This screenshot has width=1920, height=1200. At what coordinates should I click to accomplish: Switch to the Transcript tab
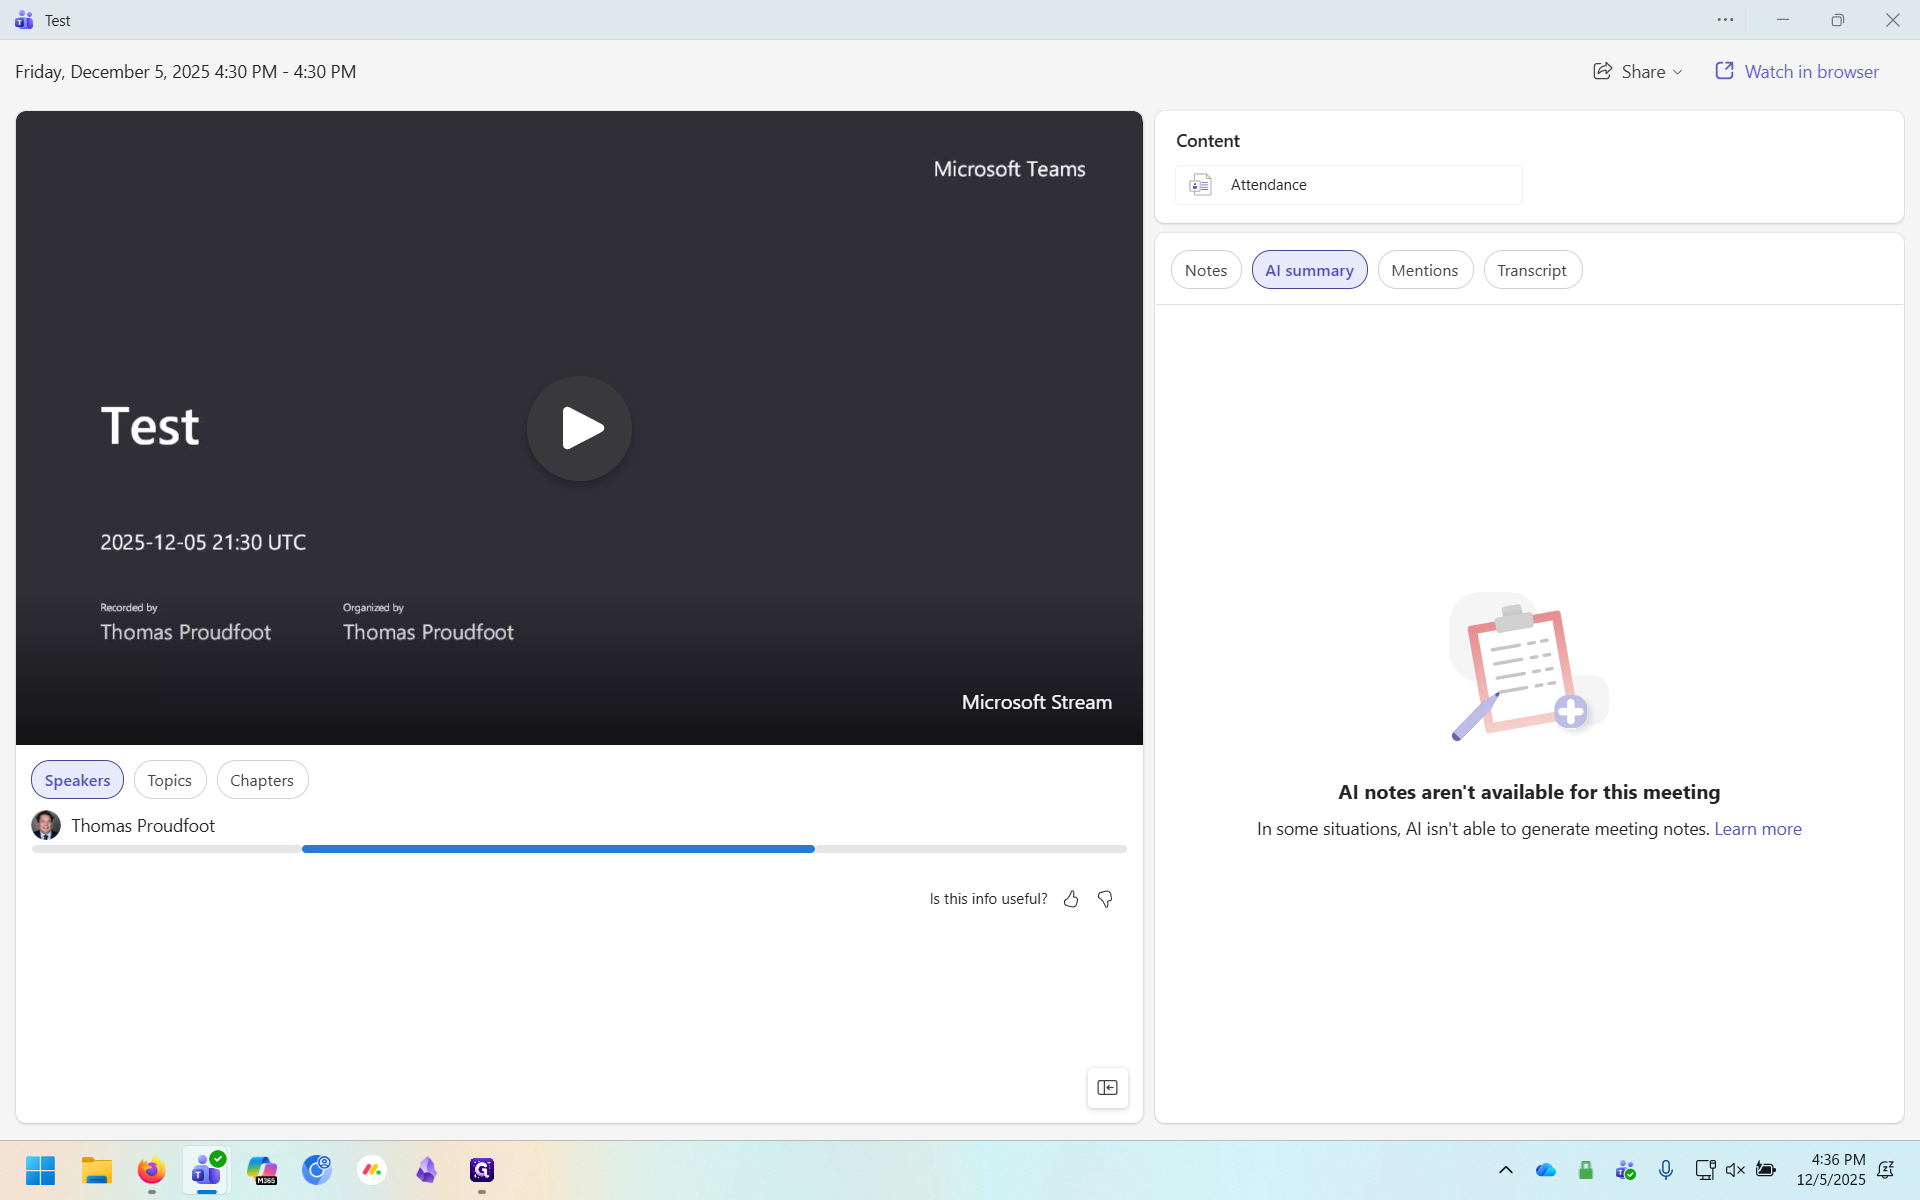[x=1531, y=270]
